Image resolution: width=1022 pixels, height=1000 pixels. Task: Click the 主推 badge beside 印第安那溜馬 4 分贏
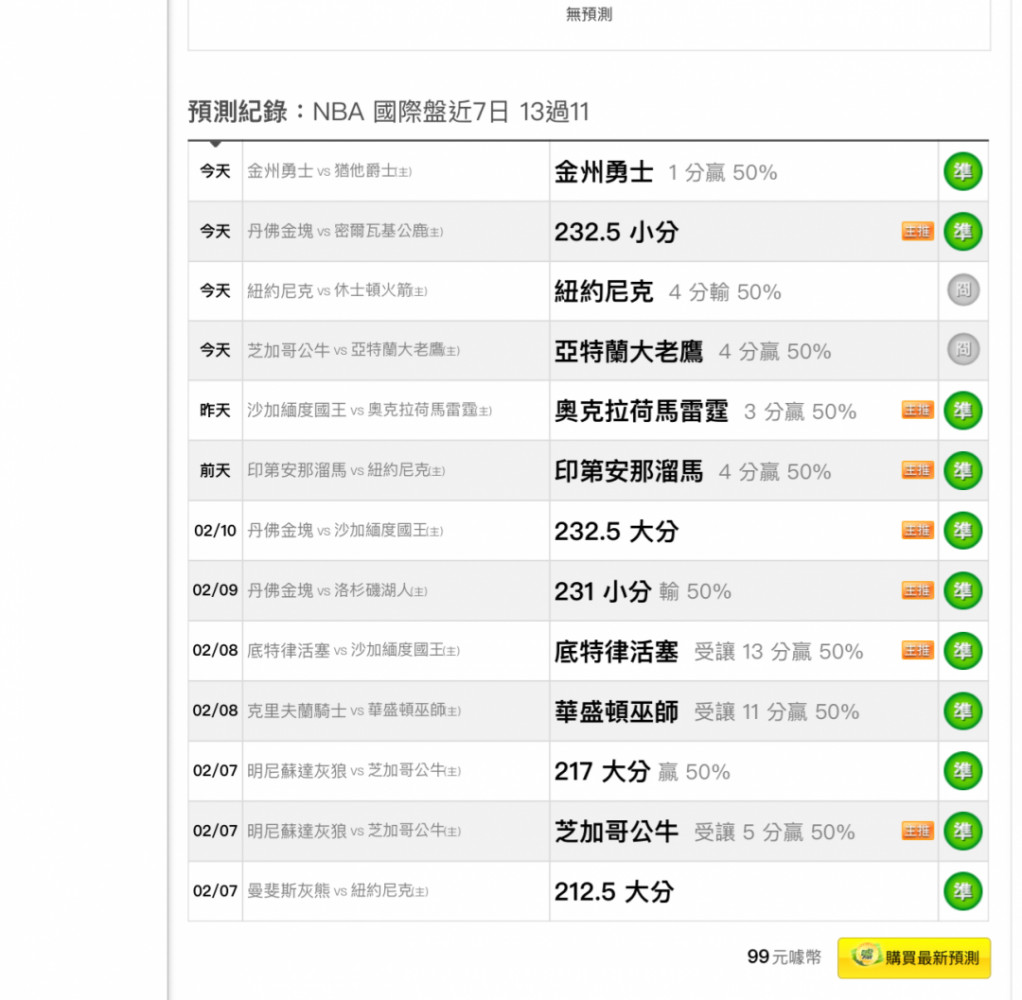[x=918, y=470]
